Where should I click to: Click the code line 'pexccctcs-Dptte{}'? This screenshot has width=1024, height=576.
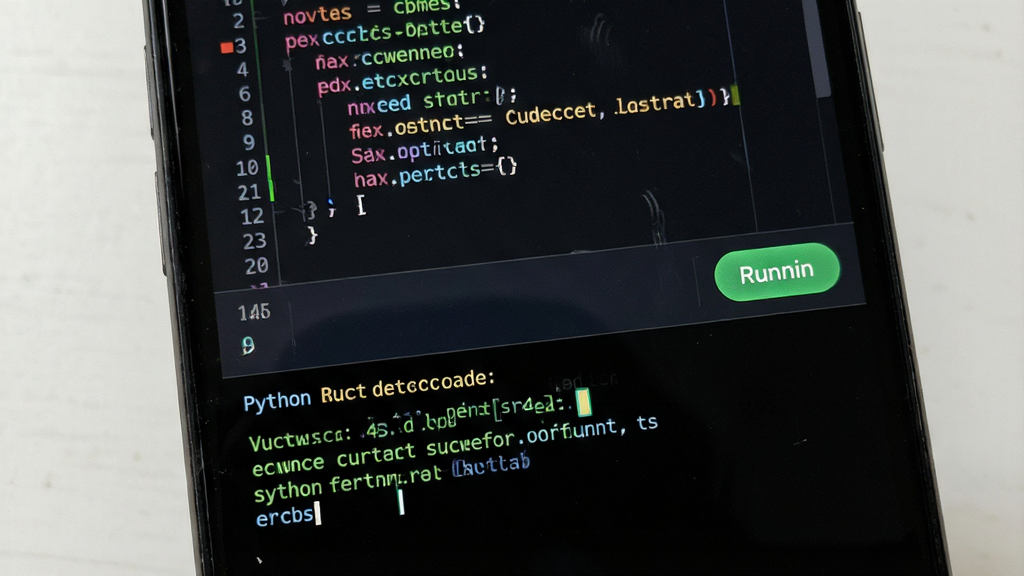point(385,34)
